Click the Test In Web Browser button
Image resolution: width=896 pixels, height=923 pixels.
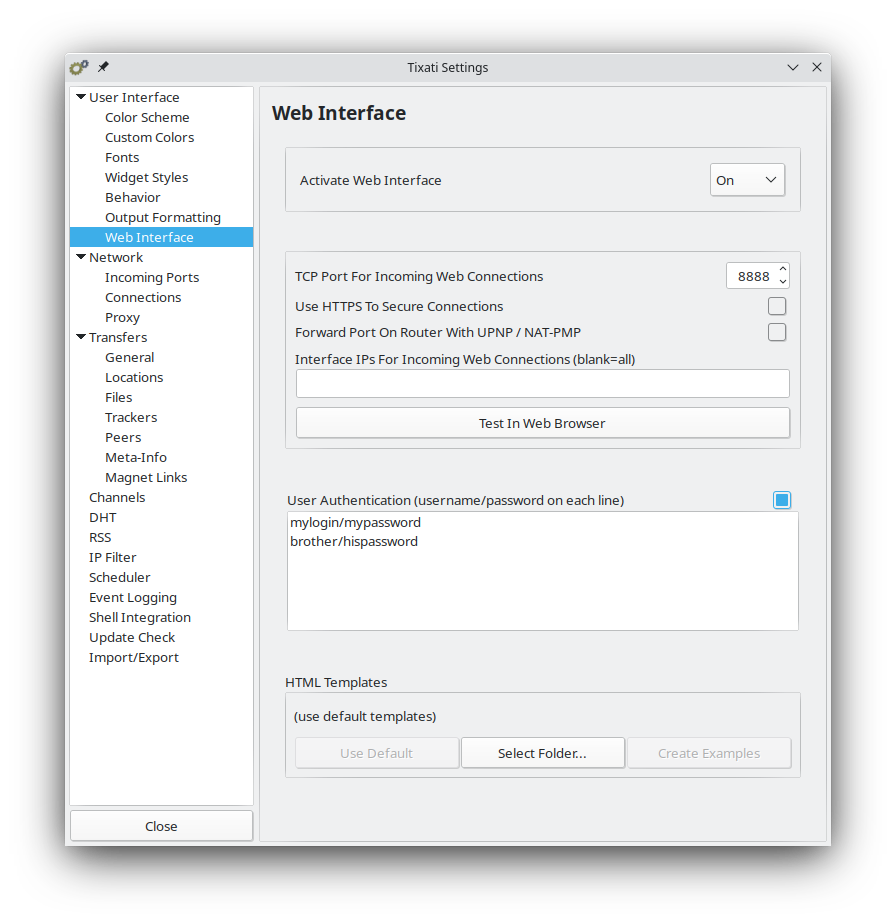click(542, 422)
